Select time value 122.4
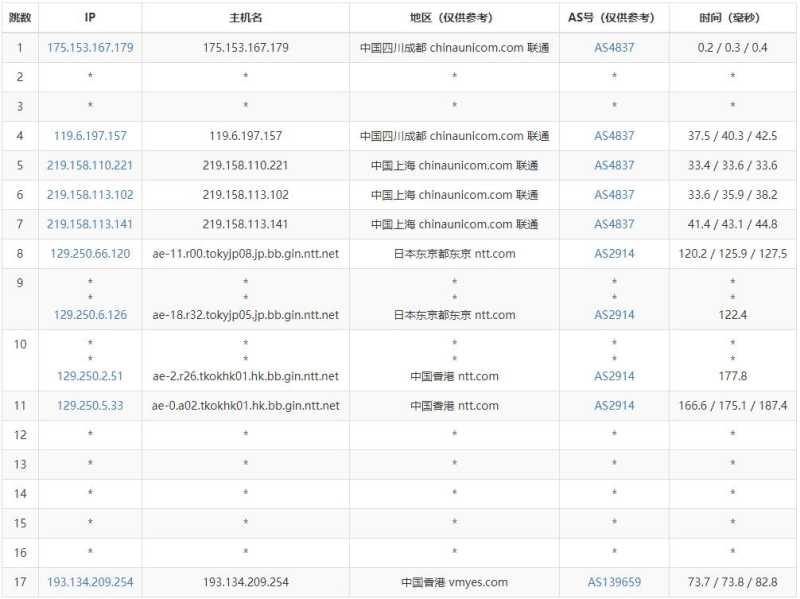 tap(733, 315)
